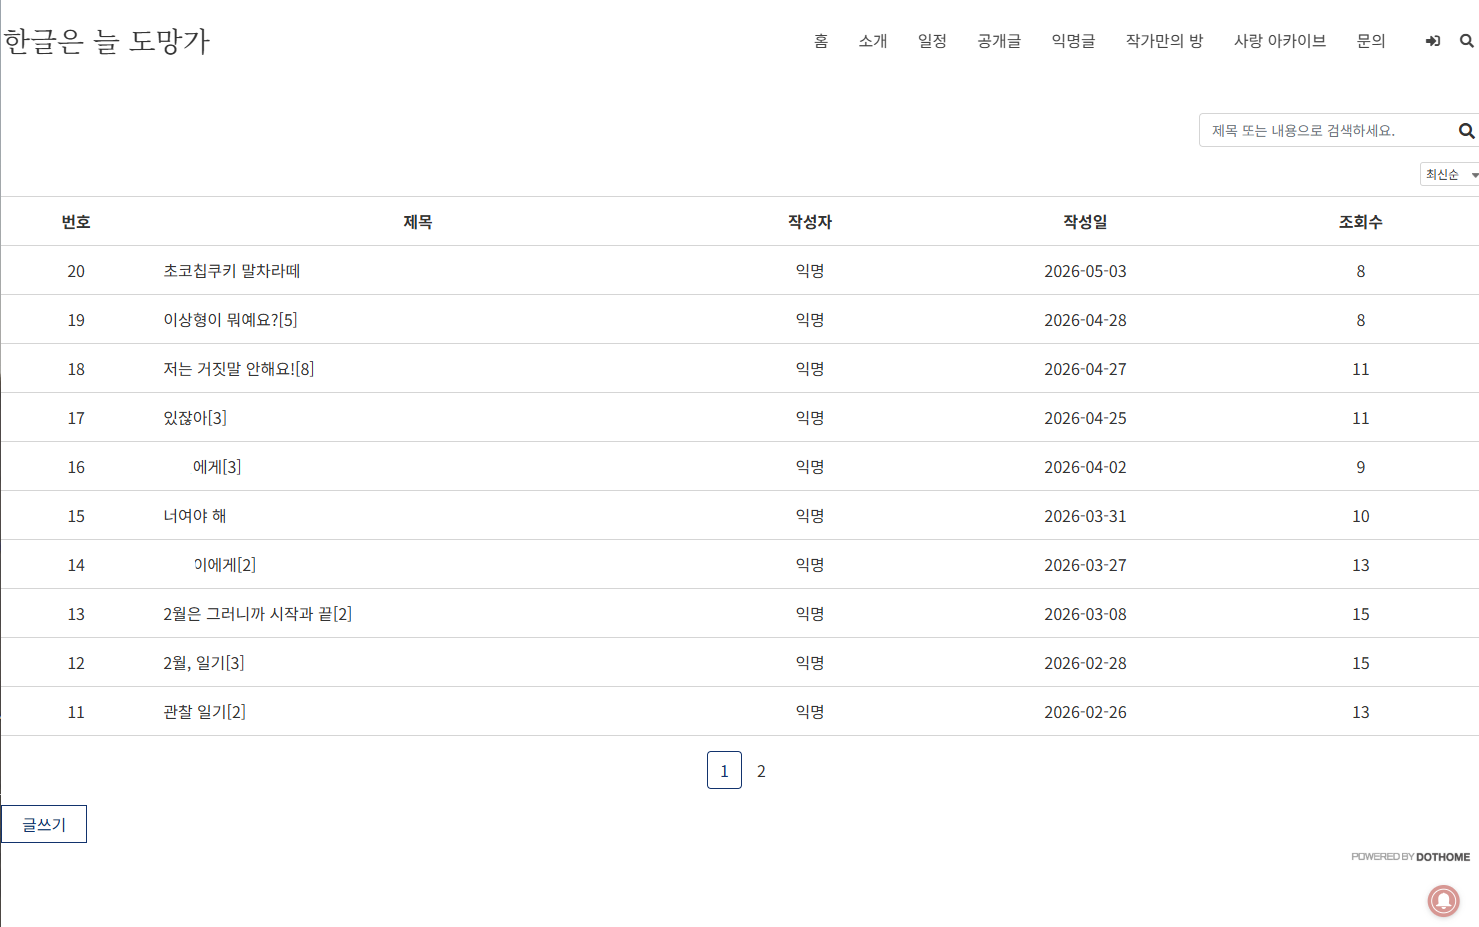Open the 문의 menu item
The image size is (1479, 927).
point(1371,41)
